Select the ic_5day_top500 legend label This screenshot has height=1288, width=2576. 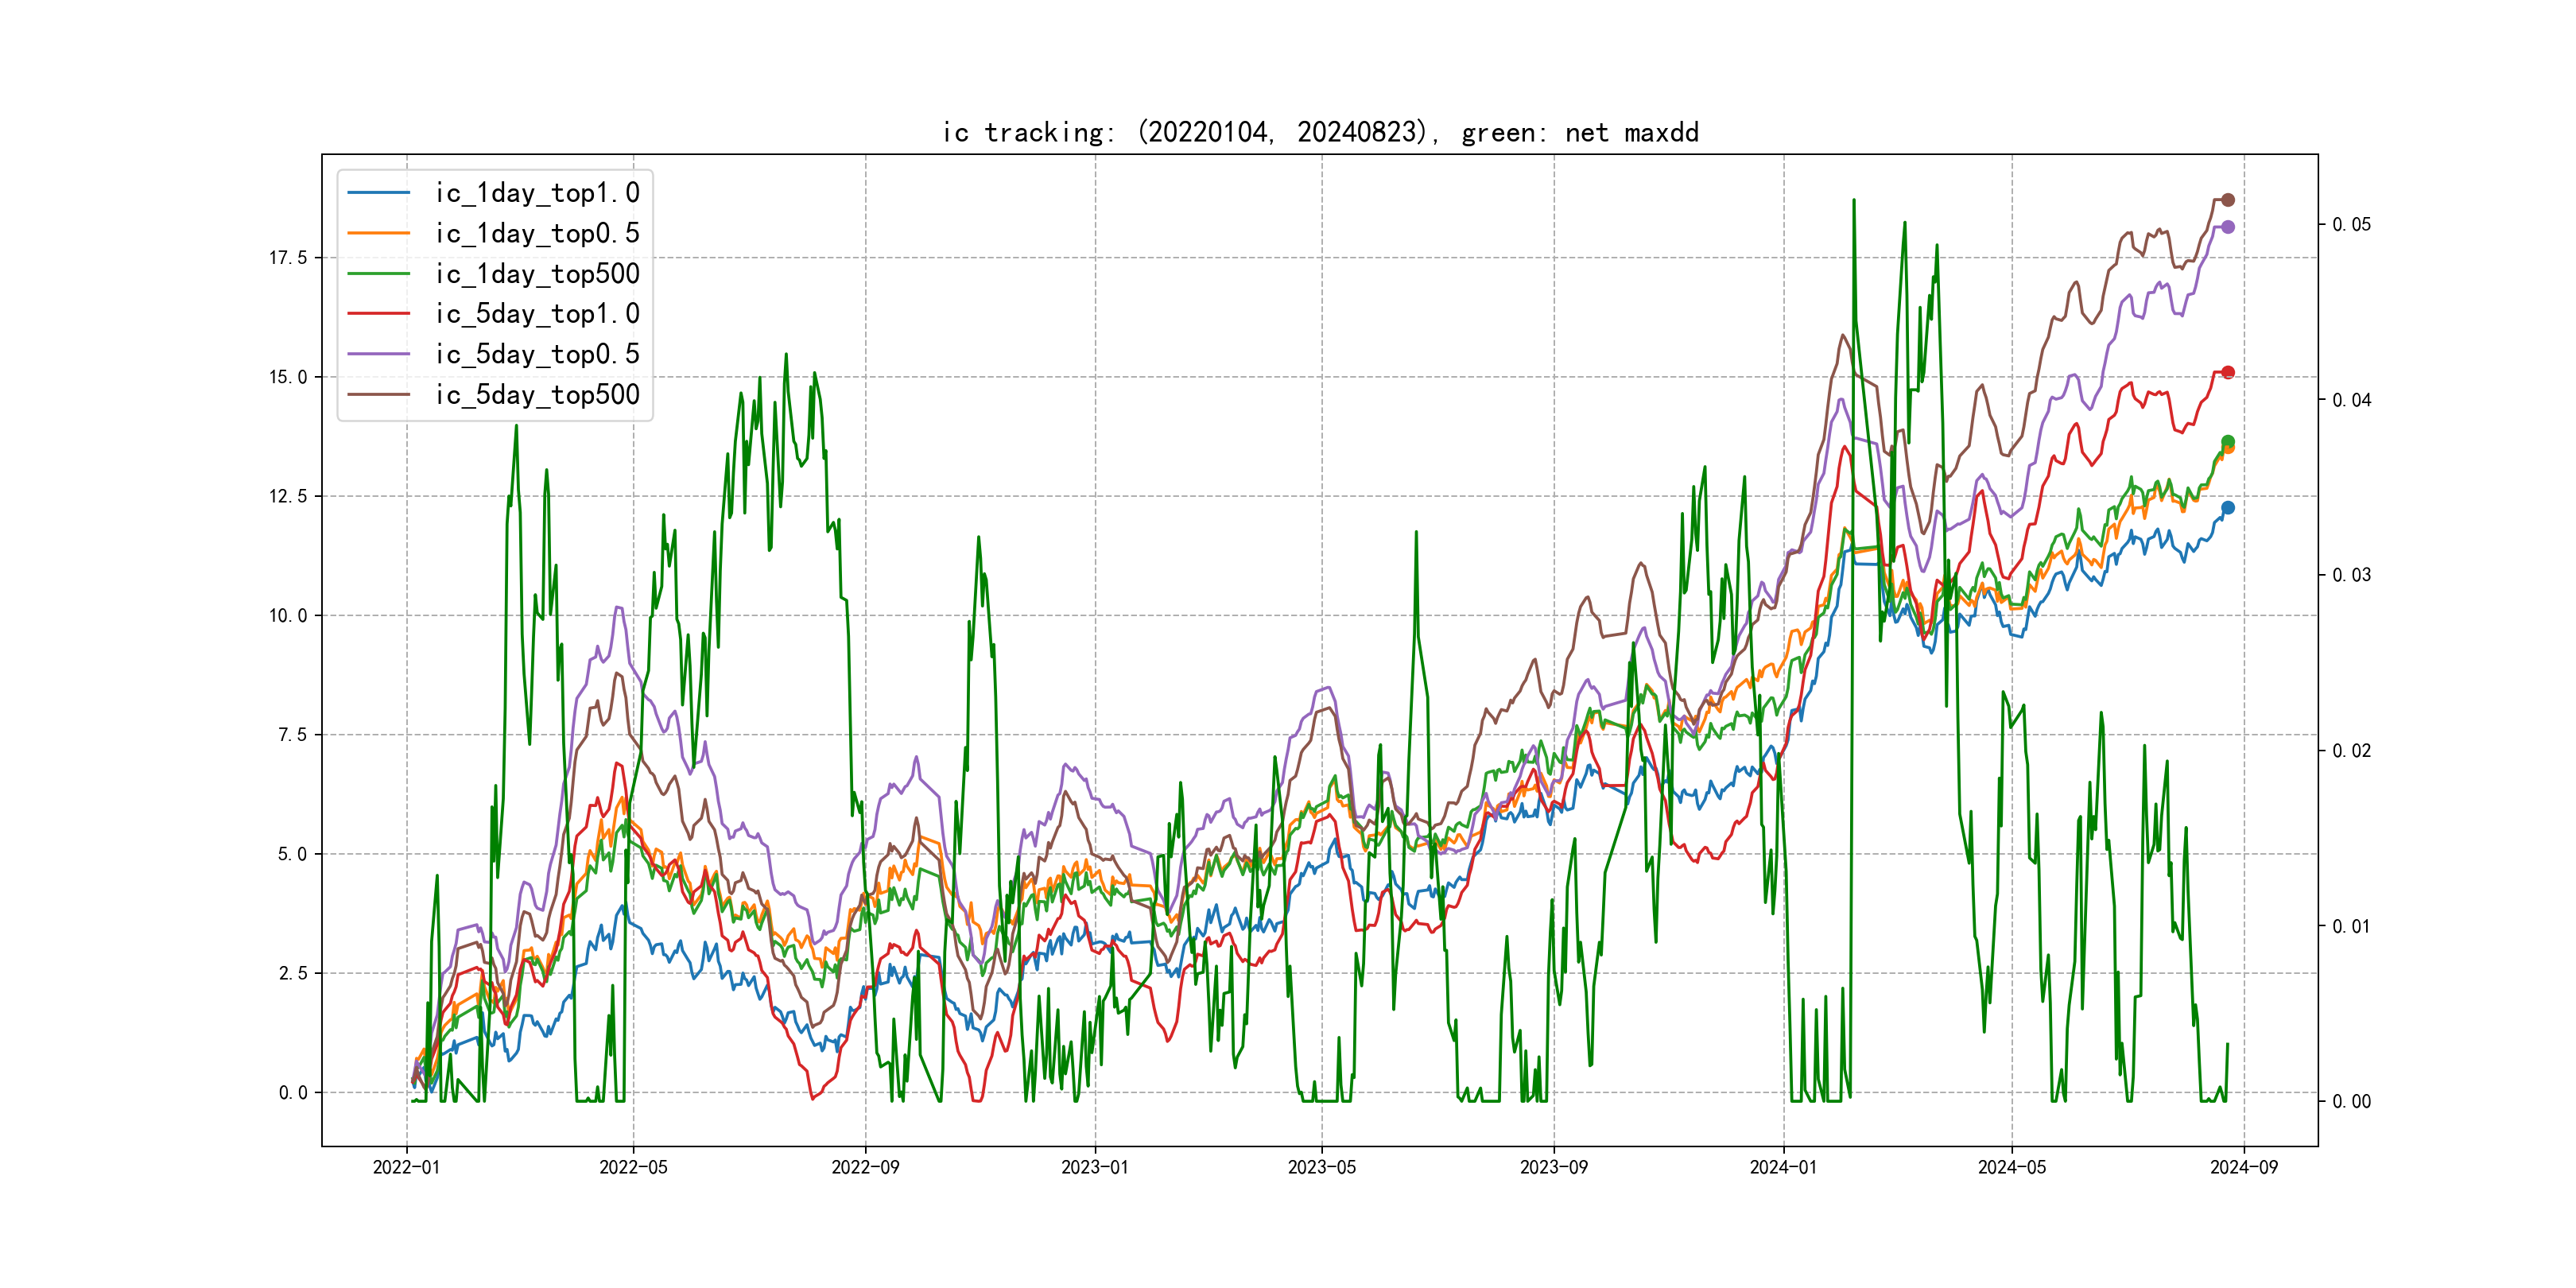pos(537,395)
